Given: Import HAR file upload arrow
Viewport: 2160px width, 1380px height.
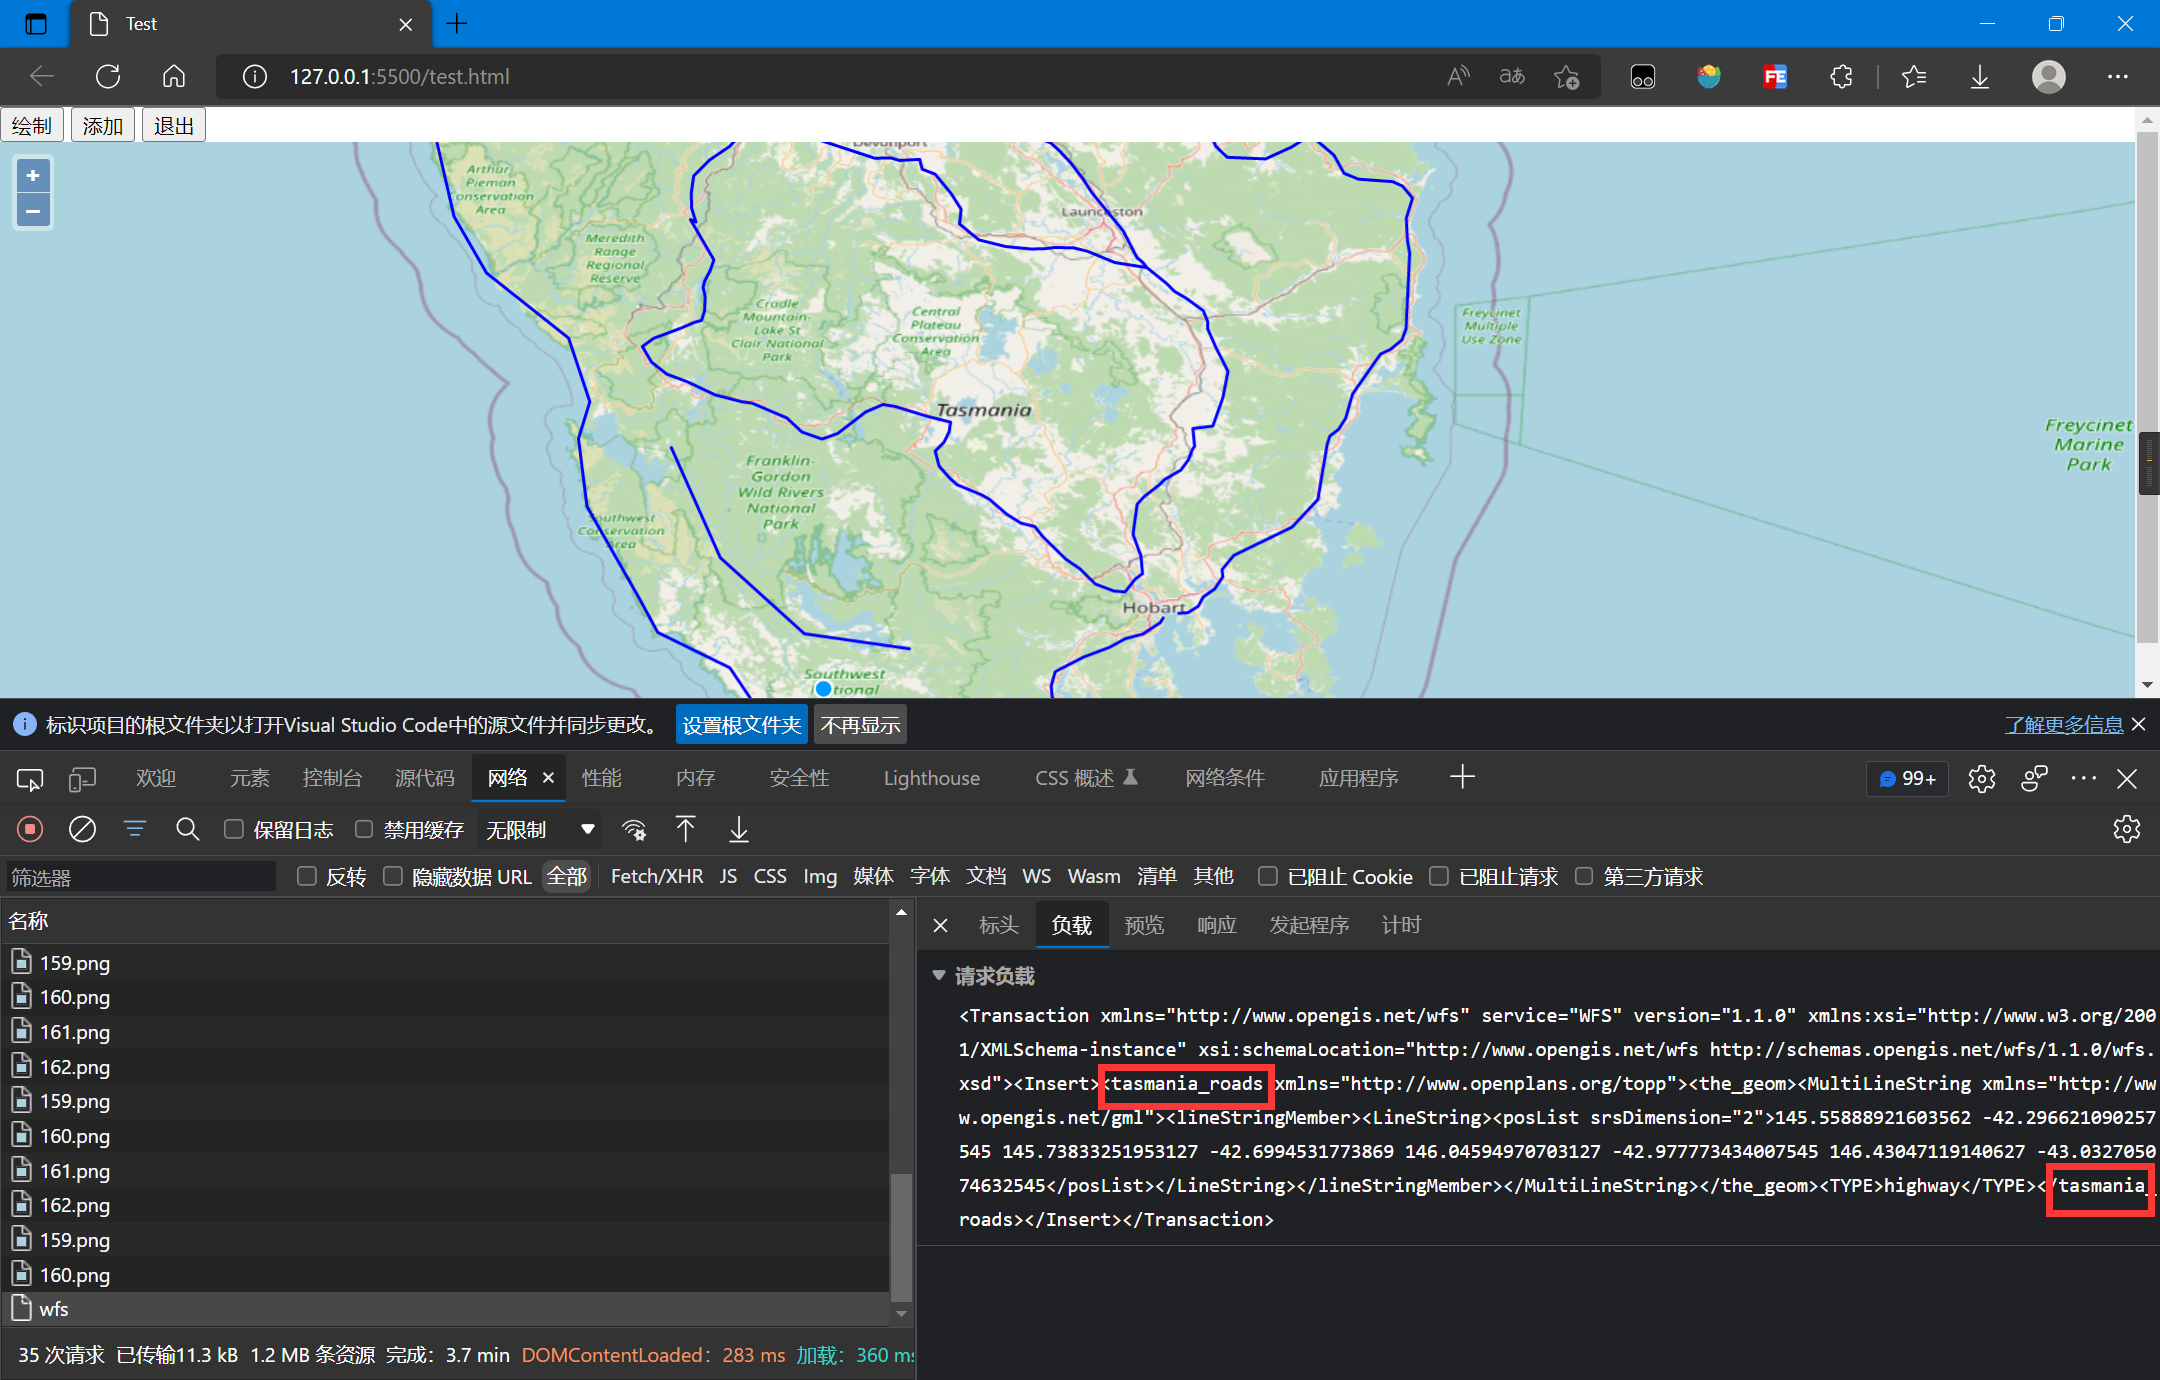Looking at the screenshot, I should (686, 829).
